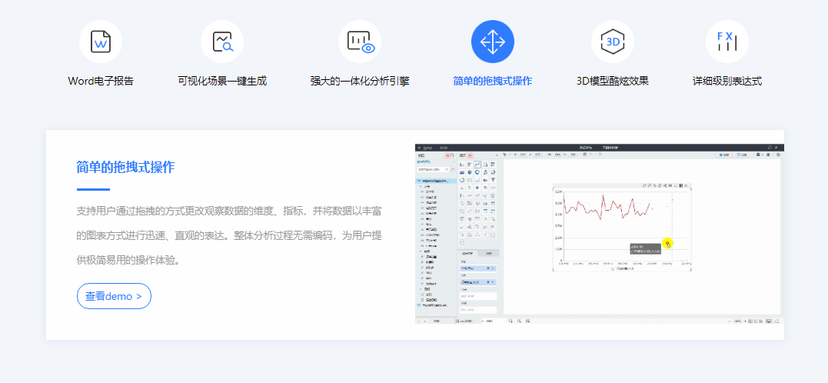The image size is (828, 383).
Task: Select the 详细级别表达式 tab label
Action: (727, 81)
